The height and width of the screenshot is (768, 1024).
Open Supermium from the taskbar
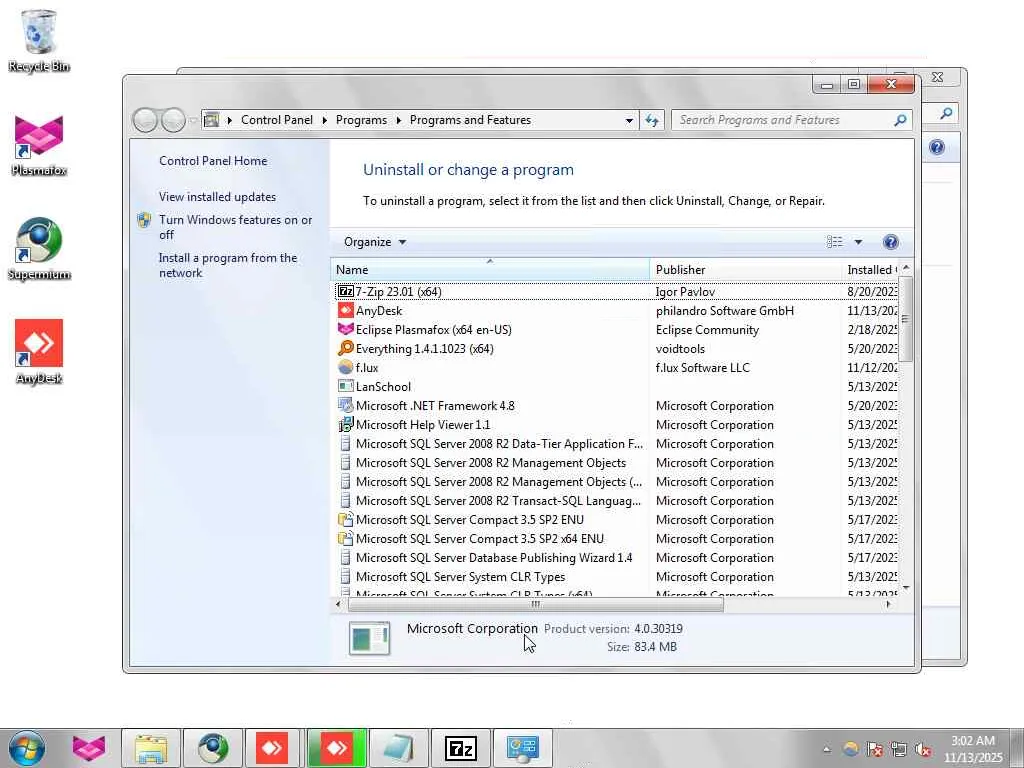coord(213,748)
